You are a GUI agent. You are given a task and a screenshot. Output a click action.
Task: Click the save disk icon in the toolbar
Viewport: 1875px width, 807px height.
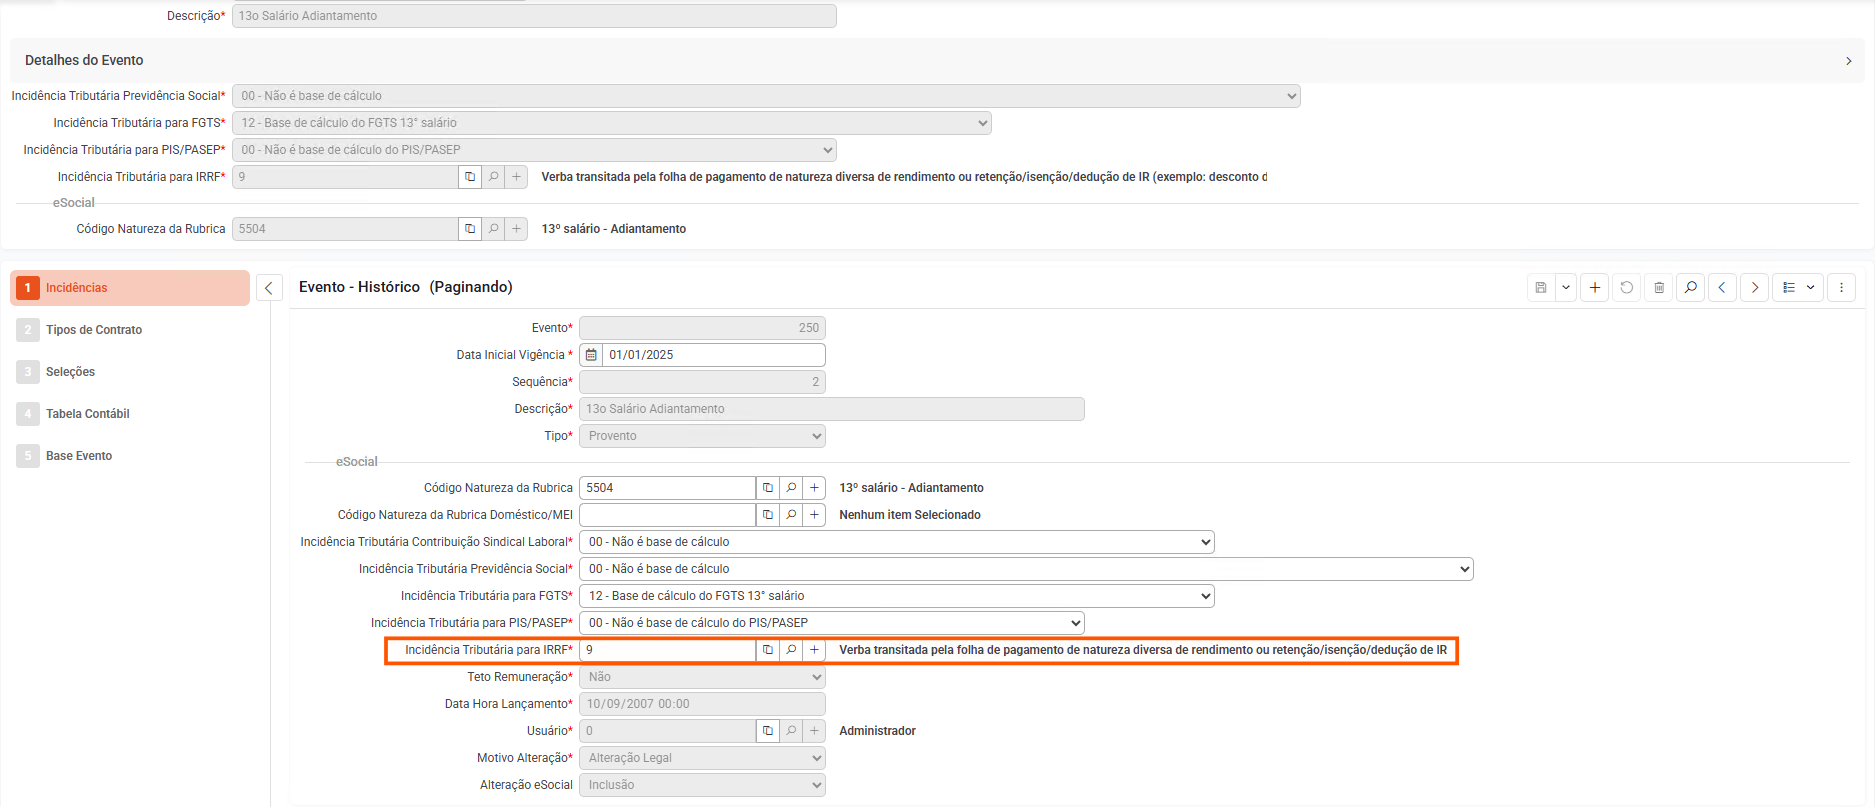point(1541,288)
